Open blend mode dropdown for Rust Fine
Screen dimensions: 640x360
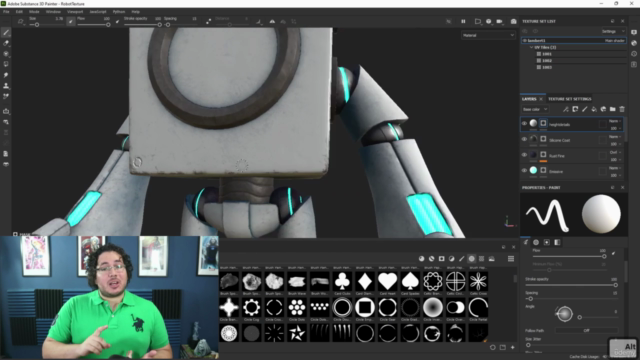coord(615,152)
